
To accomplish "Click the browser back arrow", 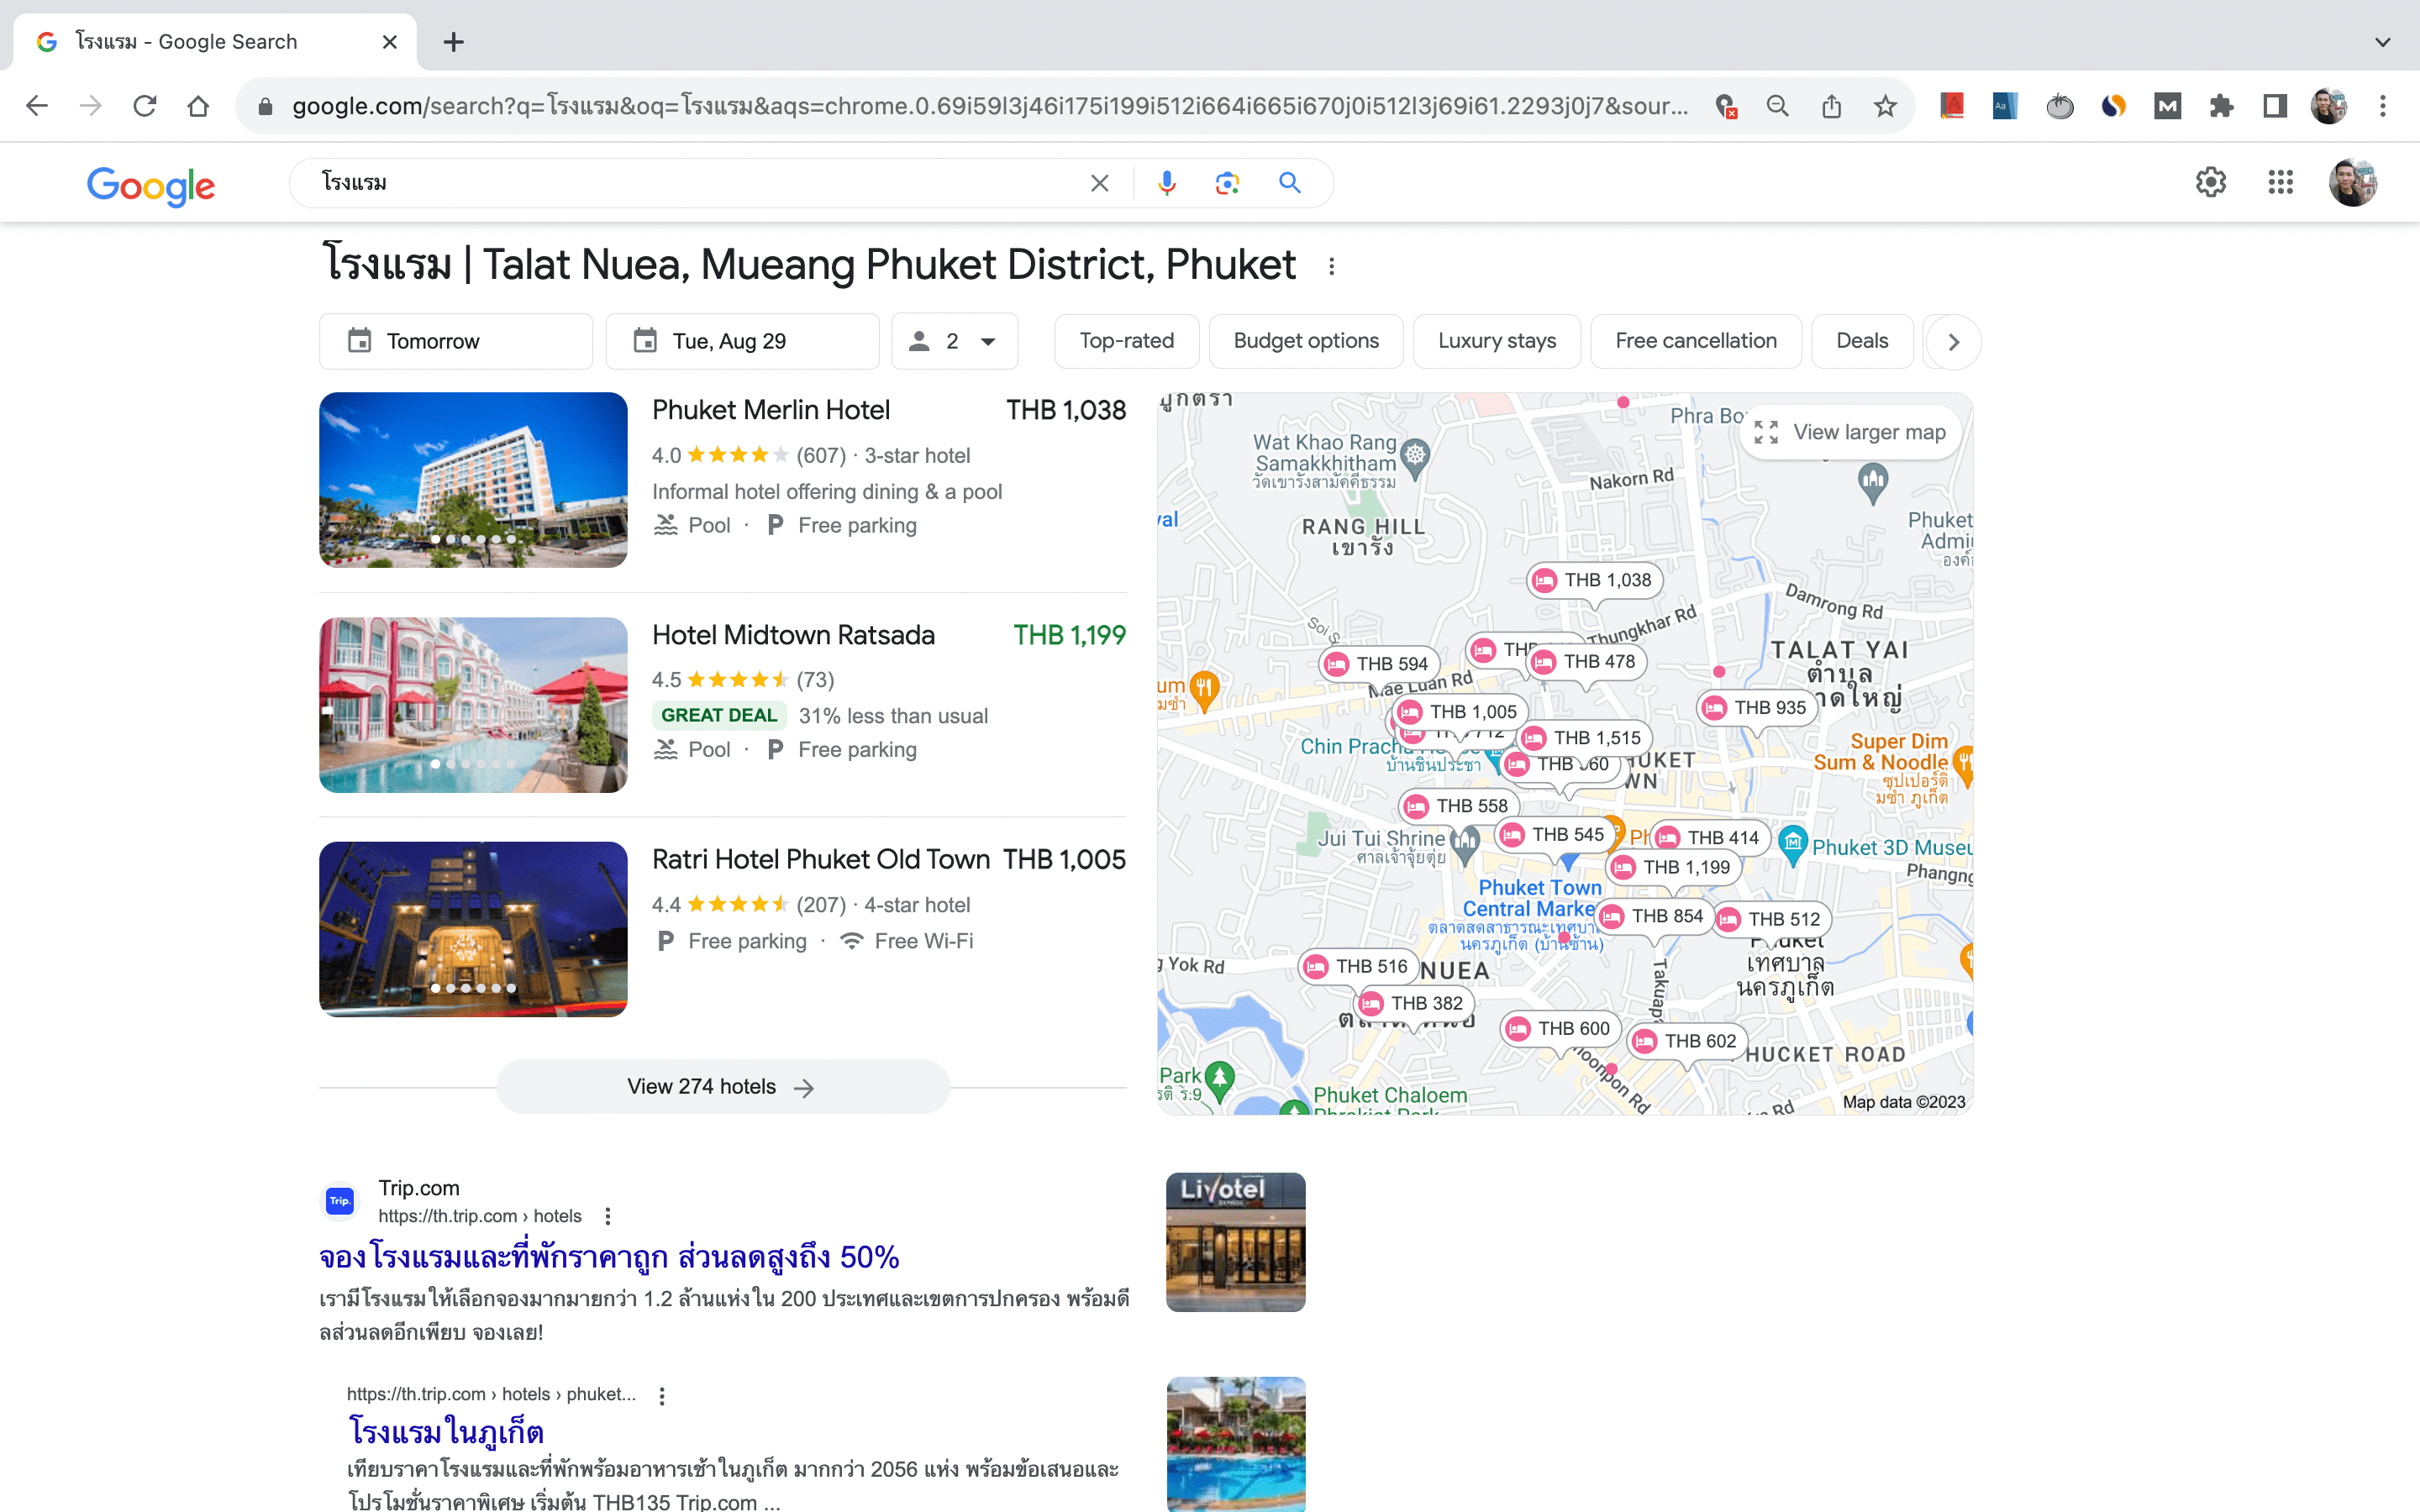I will point(37,106).
